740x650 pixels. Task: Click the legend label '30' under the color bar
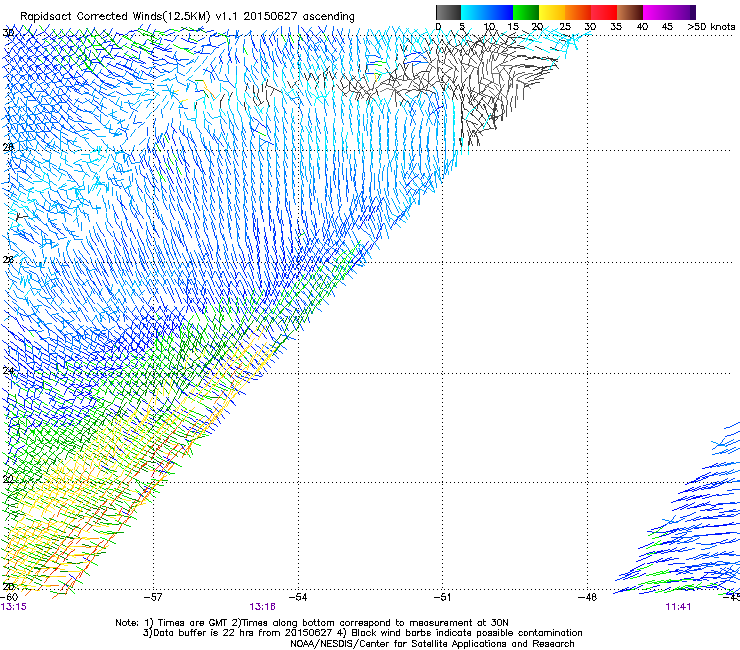tap(590, 27)
